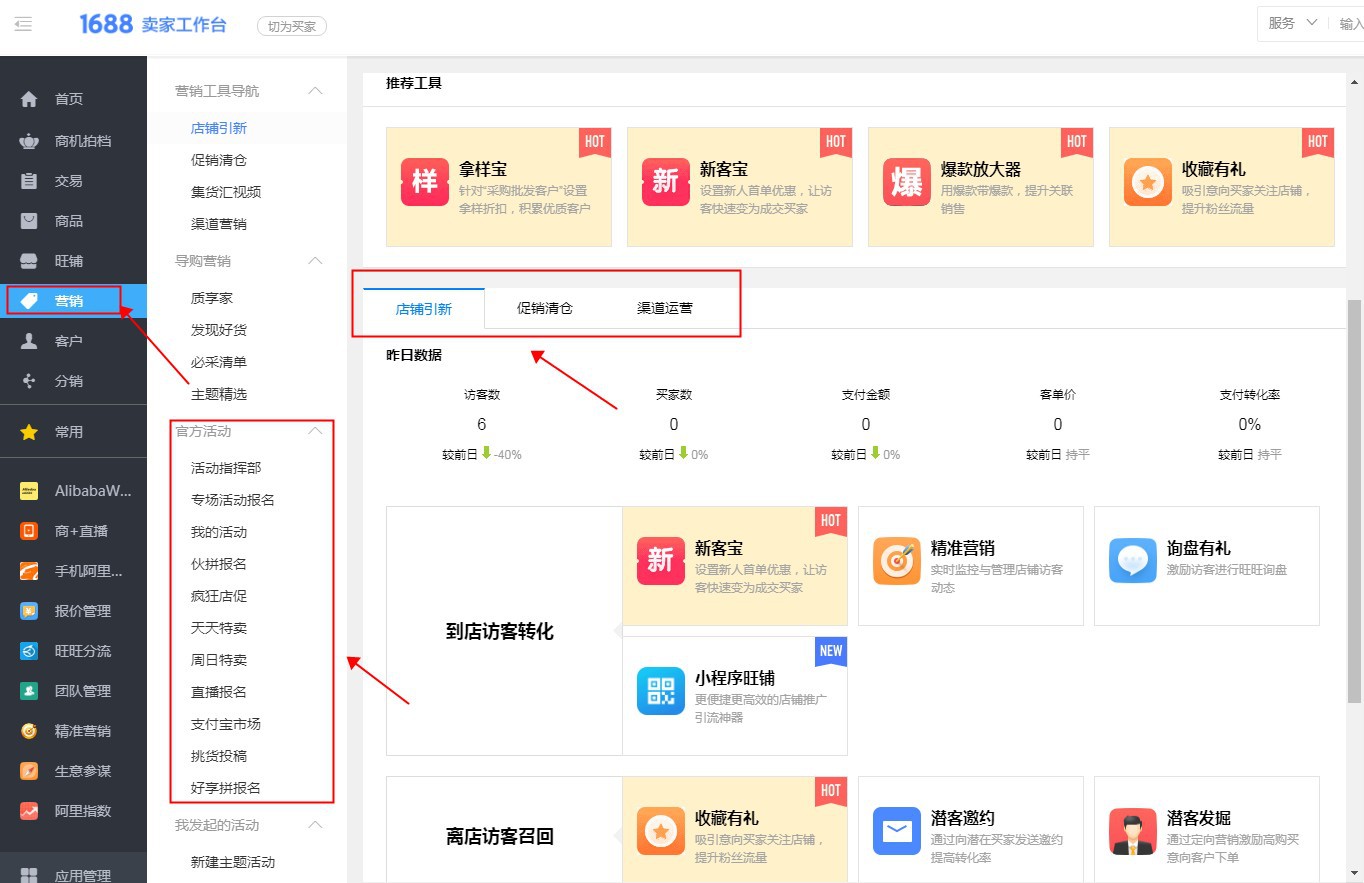Image resolution: width=1364 pixels, height=883 pixels.
Task: Click the page vertical scrollbar
Action: [x=1355, y=500]
